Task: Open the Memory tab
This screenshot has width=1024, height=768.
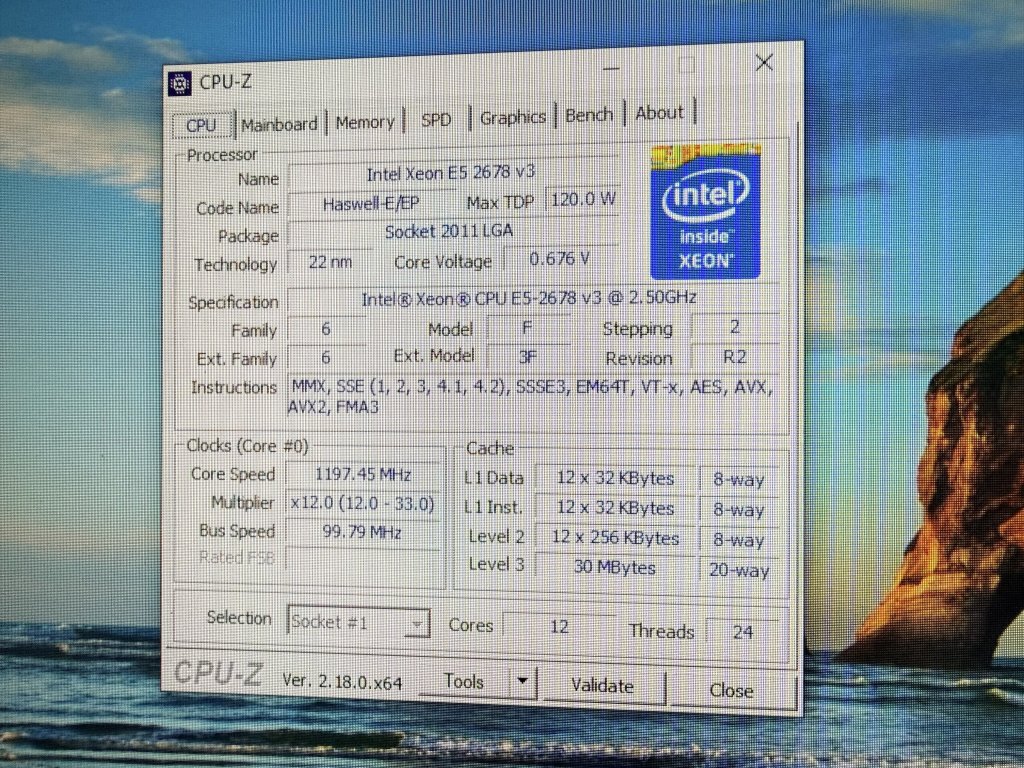Action: point(365,121)
